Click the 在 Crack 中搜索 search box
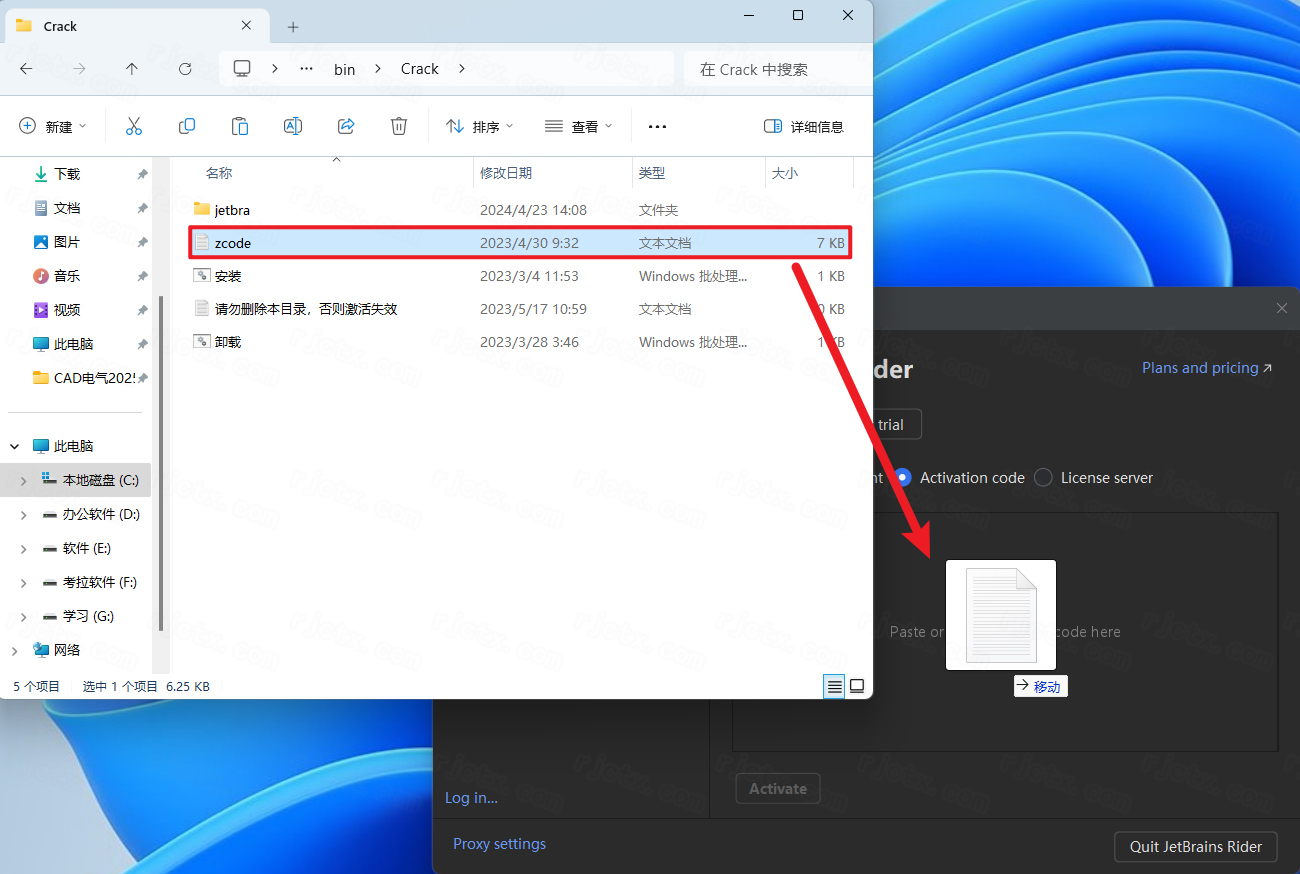 777,69
